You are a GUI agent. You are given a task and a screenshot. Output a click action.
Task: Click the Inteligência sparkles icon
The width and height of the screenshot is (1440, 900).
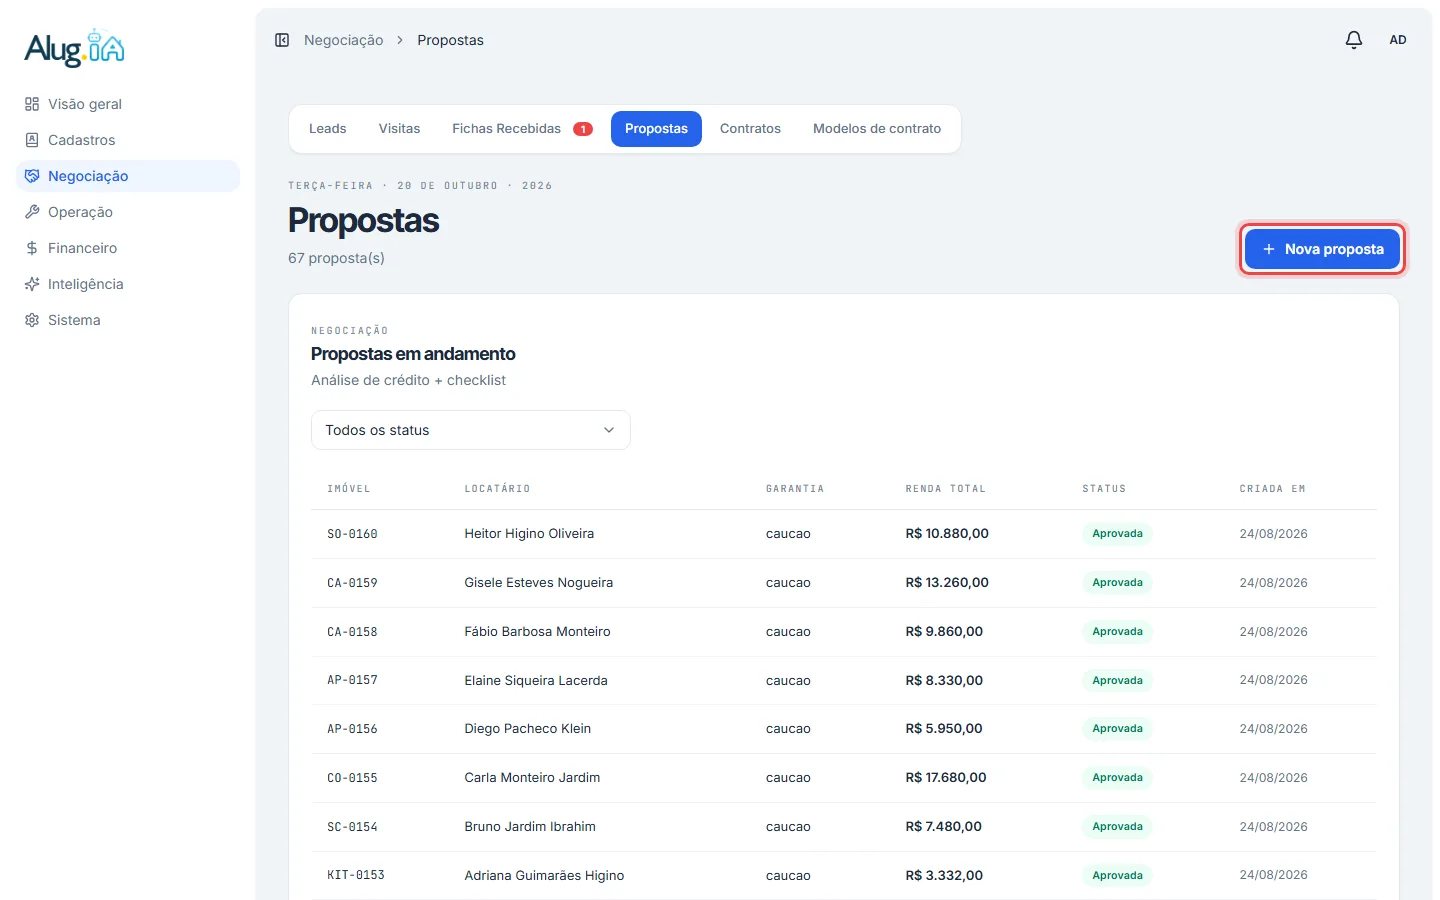coord(32,284)
